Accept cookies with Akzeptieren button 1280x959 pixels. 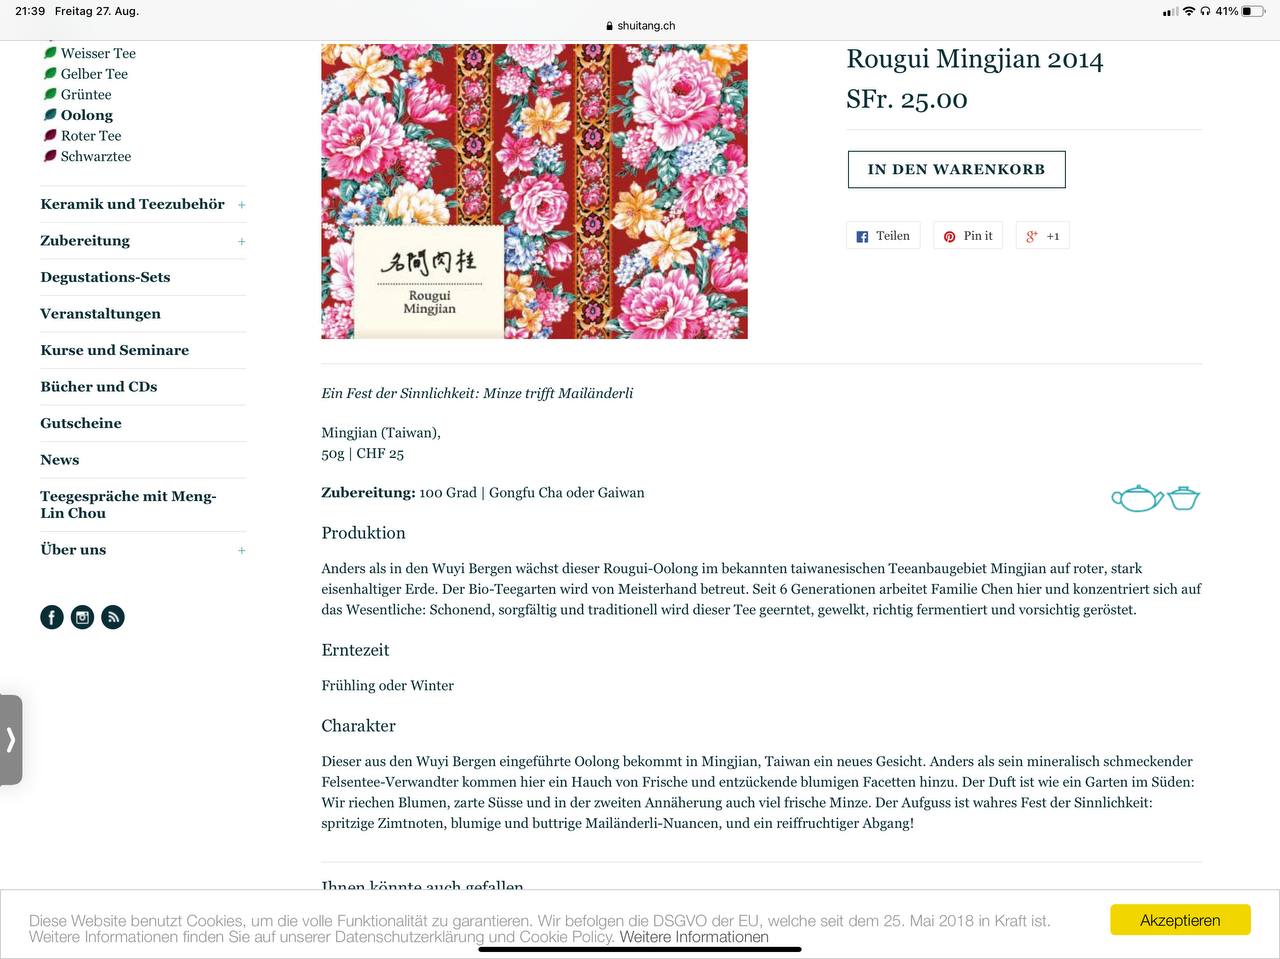coord(1180,920)
